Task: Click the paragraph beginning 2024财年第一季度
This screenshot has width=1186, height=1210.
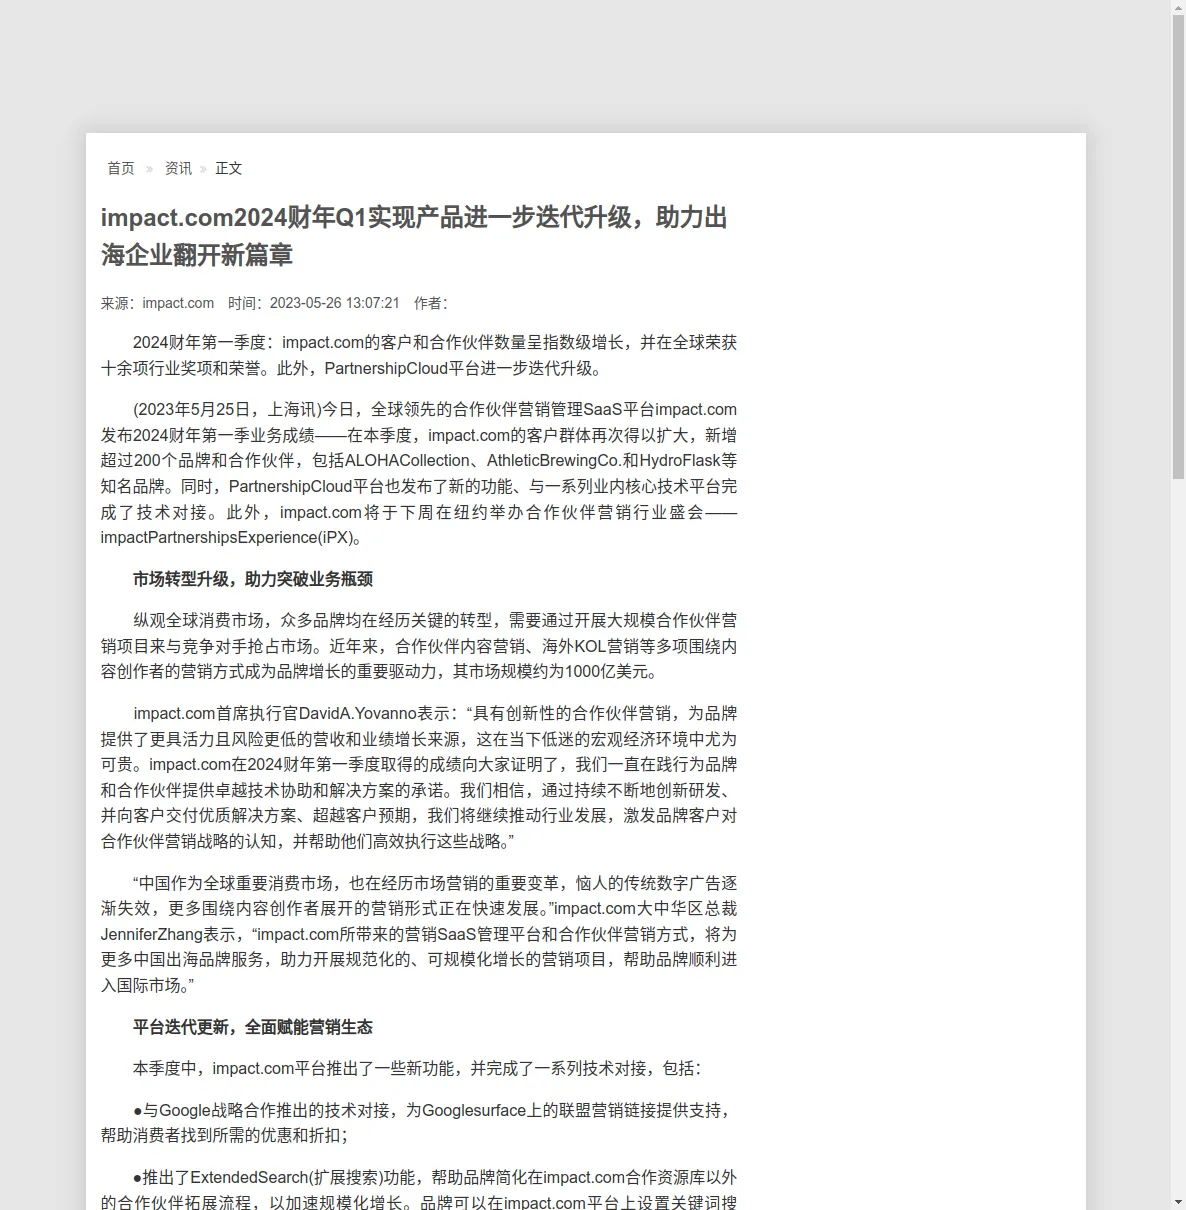Action: pyautogui.click(x=419, y=355)
